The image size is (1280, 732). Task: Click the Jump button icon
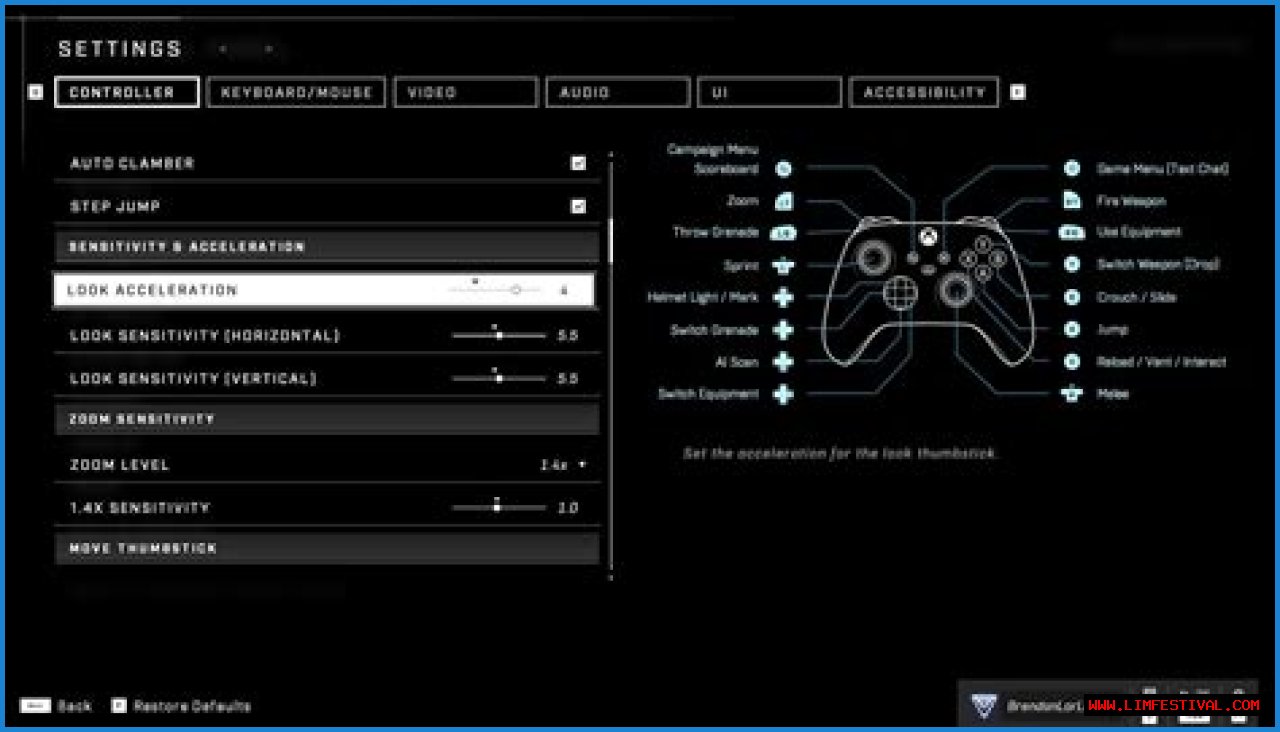(x=1072, y=329)
